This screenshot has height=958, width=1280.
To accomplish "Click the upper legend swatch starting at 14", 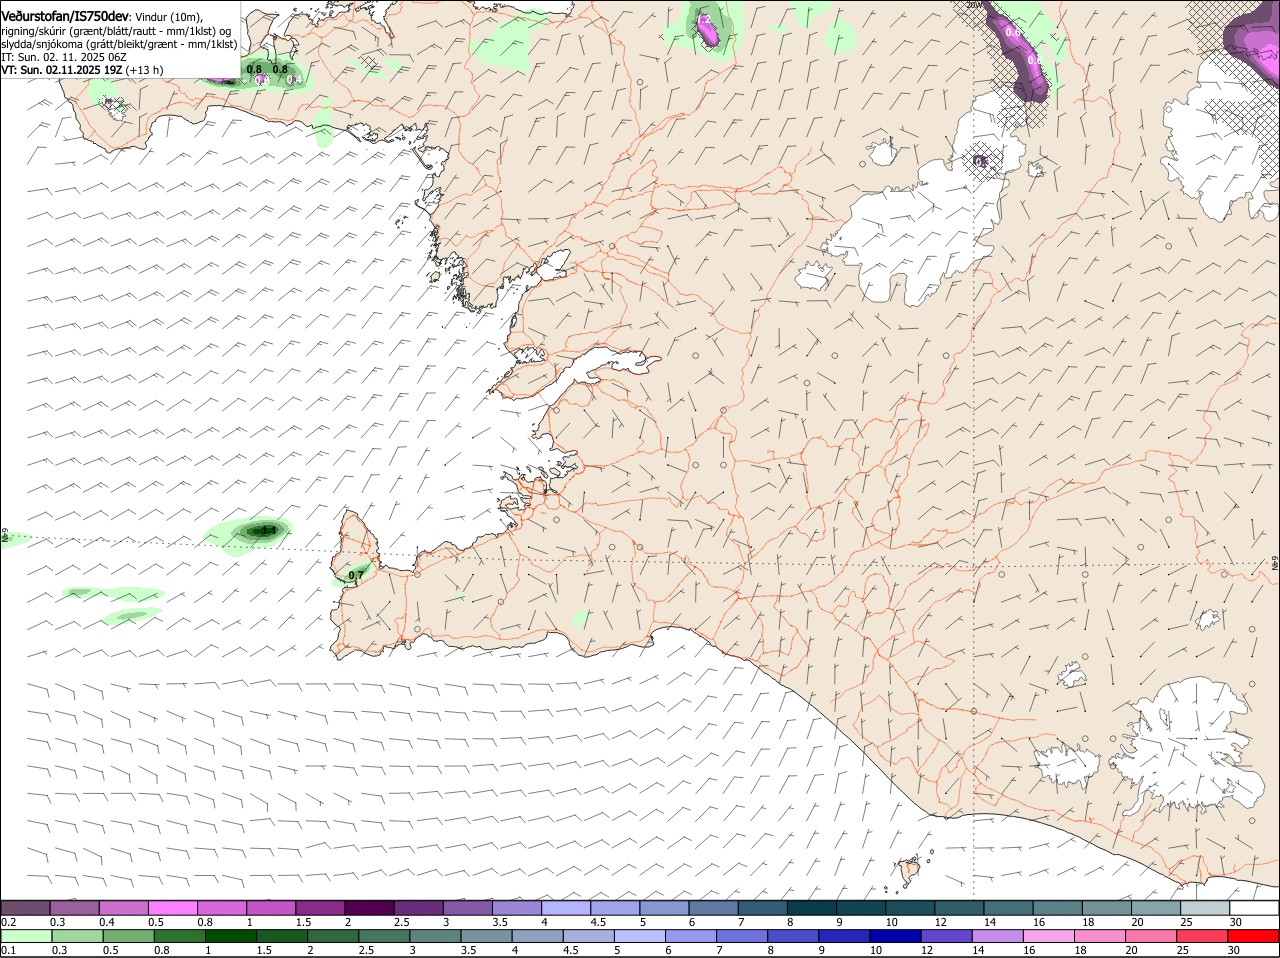I will 1009,908.
